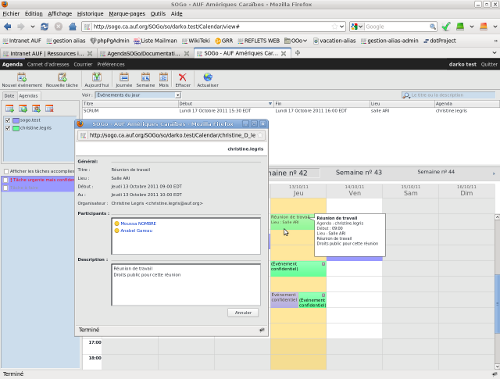Click the green checkmark toolbar icon
This screenshot has width=500, height=379.
pos(446,26)
